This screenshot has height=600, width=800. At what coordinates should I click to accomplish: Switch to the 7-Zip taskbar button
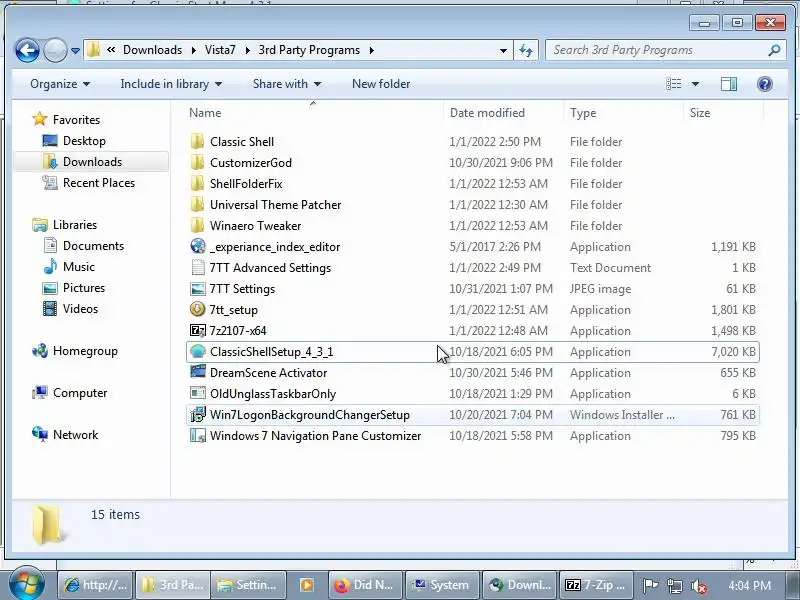pyautogui.click(x=596, y=585)
